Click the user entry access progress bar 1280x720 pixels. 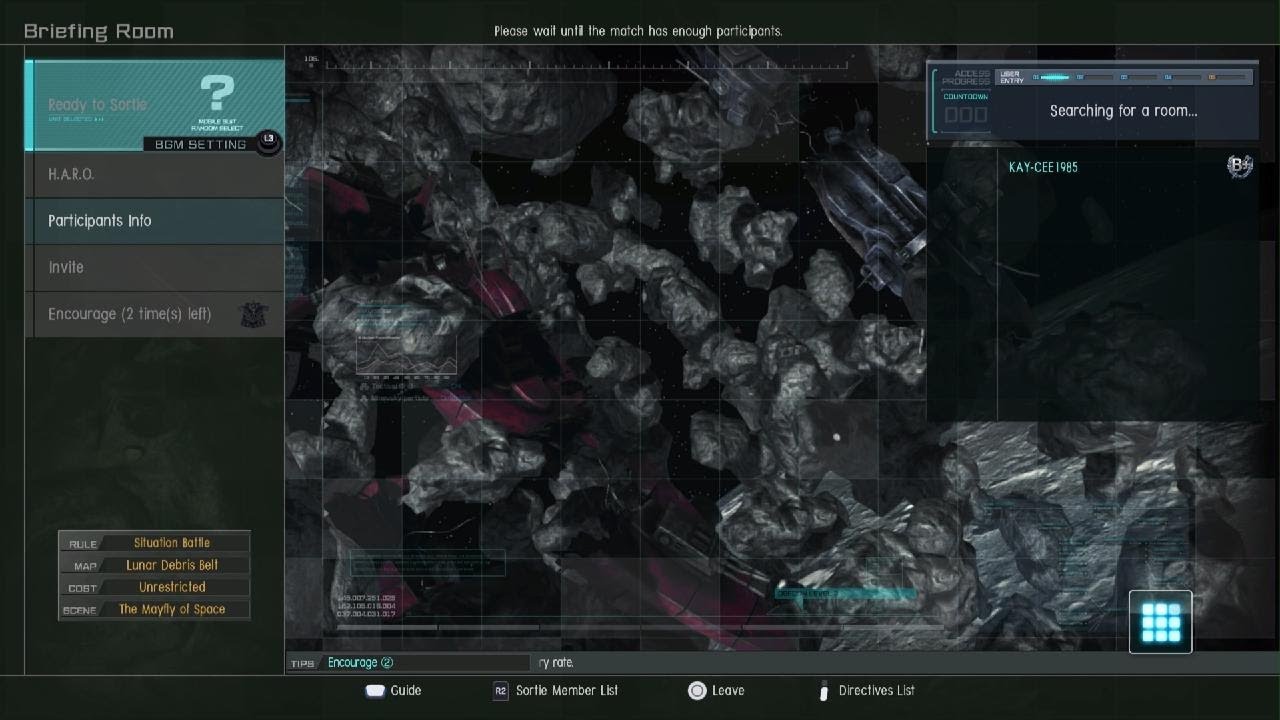pyautogui.click(x=1125, y=77)
